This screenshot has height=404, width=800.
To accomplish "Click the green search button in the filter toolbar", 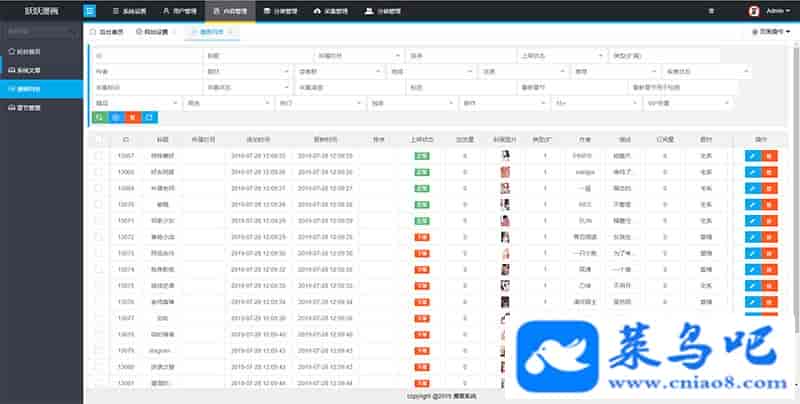I will point(98,117).
